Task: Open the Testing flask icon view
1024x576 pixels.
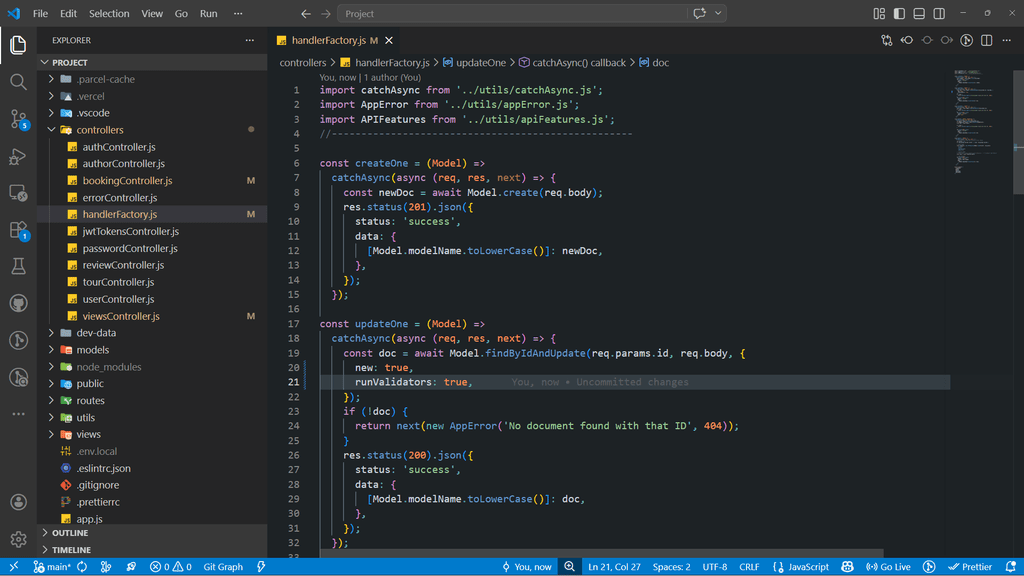Action: 18,266
